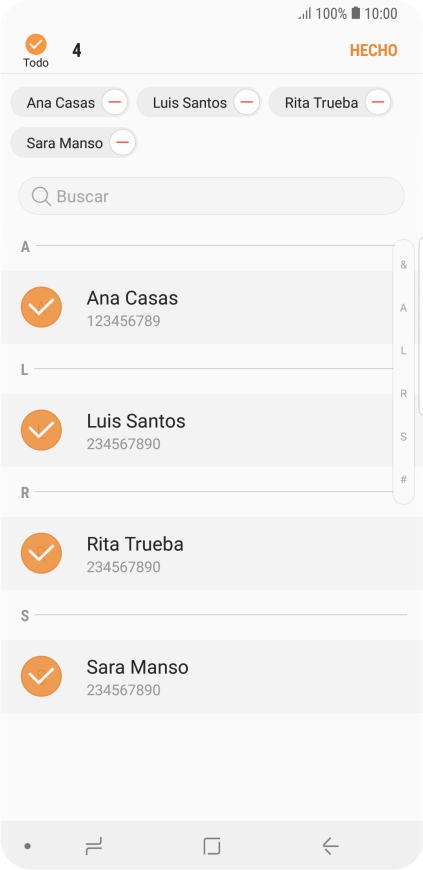Screen dimensions: 423x870
Task: Tap the Android back arrow icon
Action: pyautogui.click(x=330, y=846)
